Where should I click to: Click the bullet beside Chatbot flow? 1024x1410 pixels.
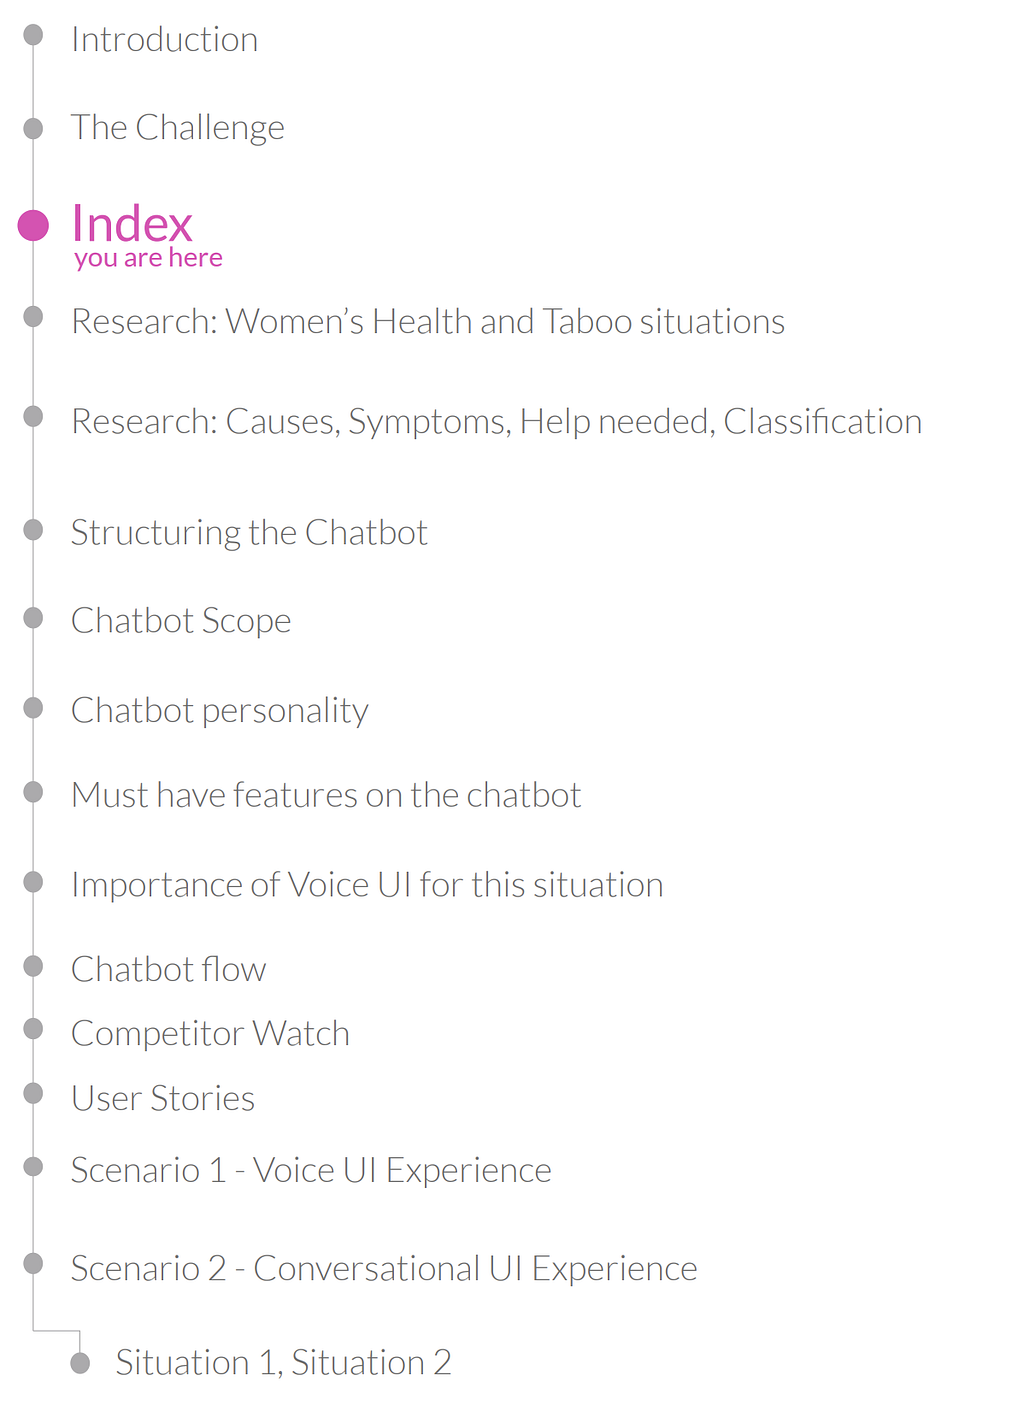point(33,966)
